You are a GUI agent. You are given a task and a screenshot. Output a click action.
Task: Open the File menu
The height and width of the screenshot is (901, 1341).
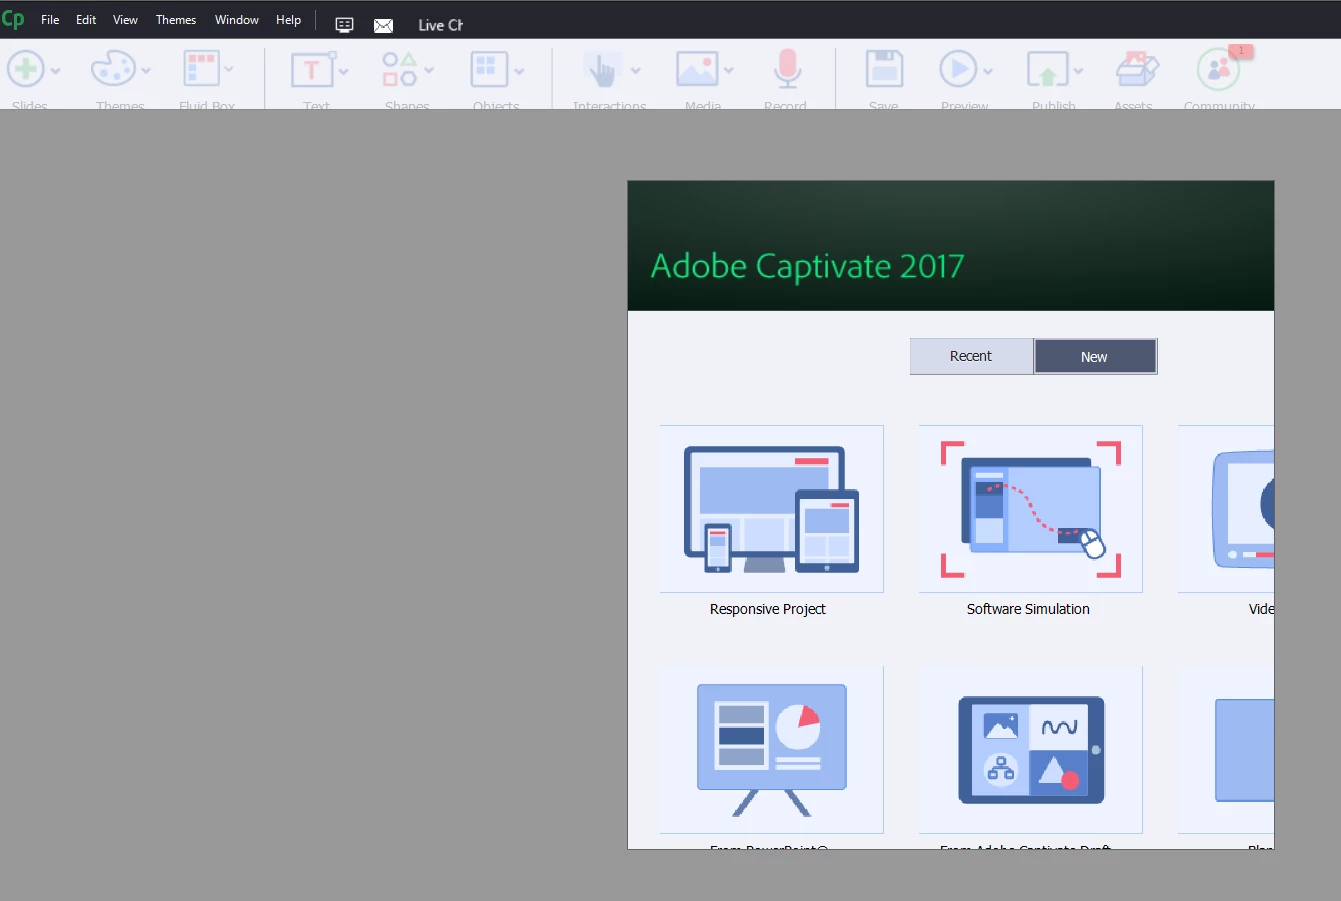50,20
